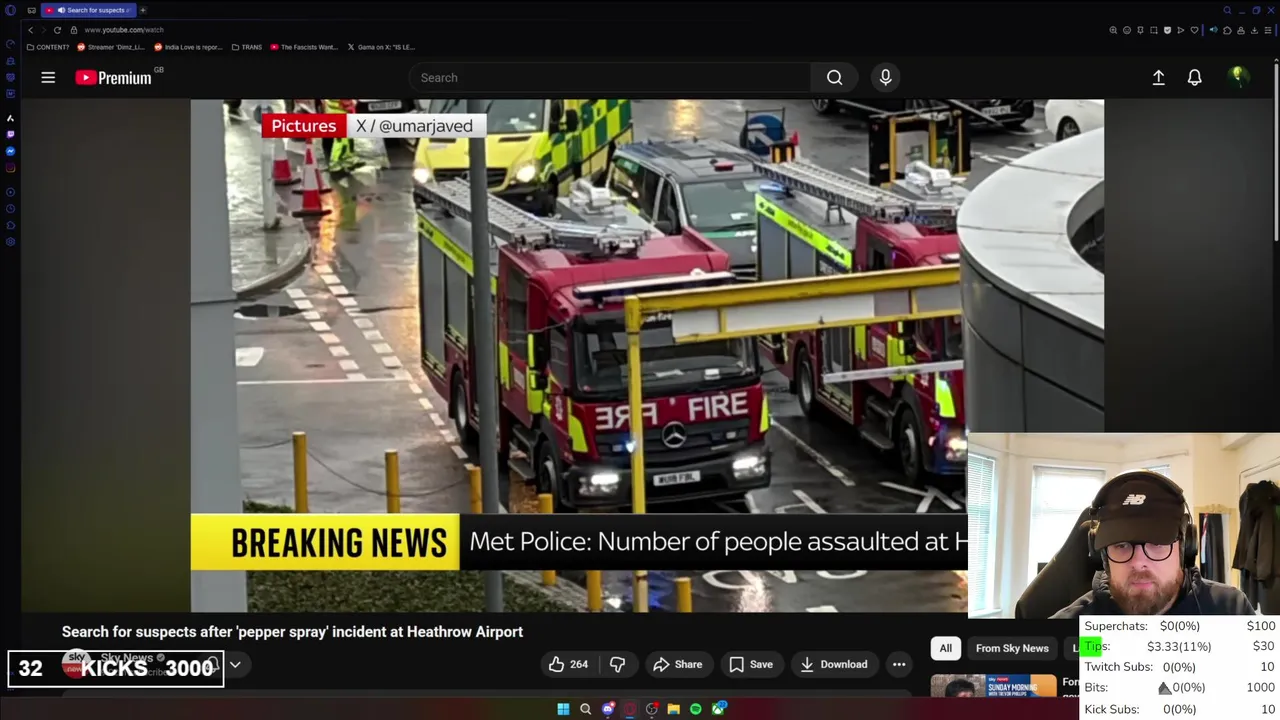Image resolution: width=1280 pixels, height=720 pixels.
Task: Click the send flow arrow icon
Action: coord(1181,30)
